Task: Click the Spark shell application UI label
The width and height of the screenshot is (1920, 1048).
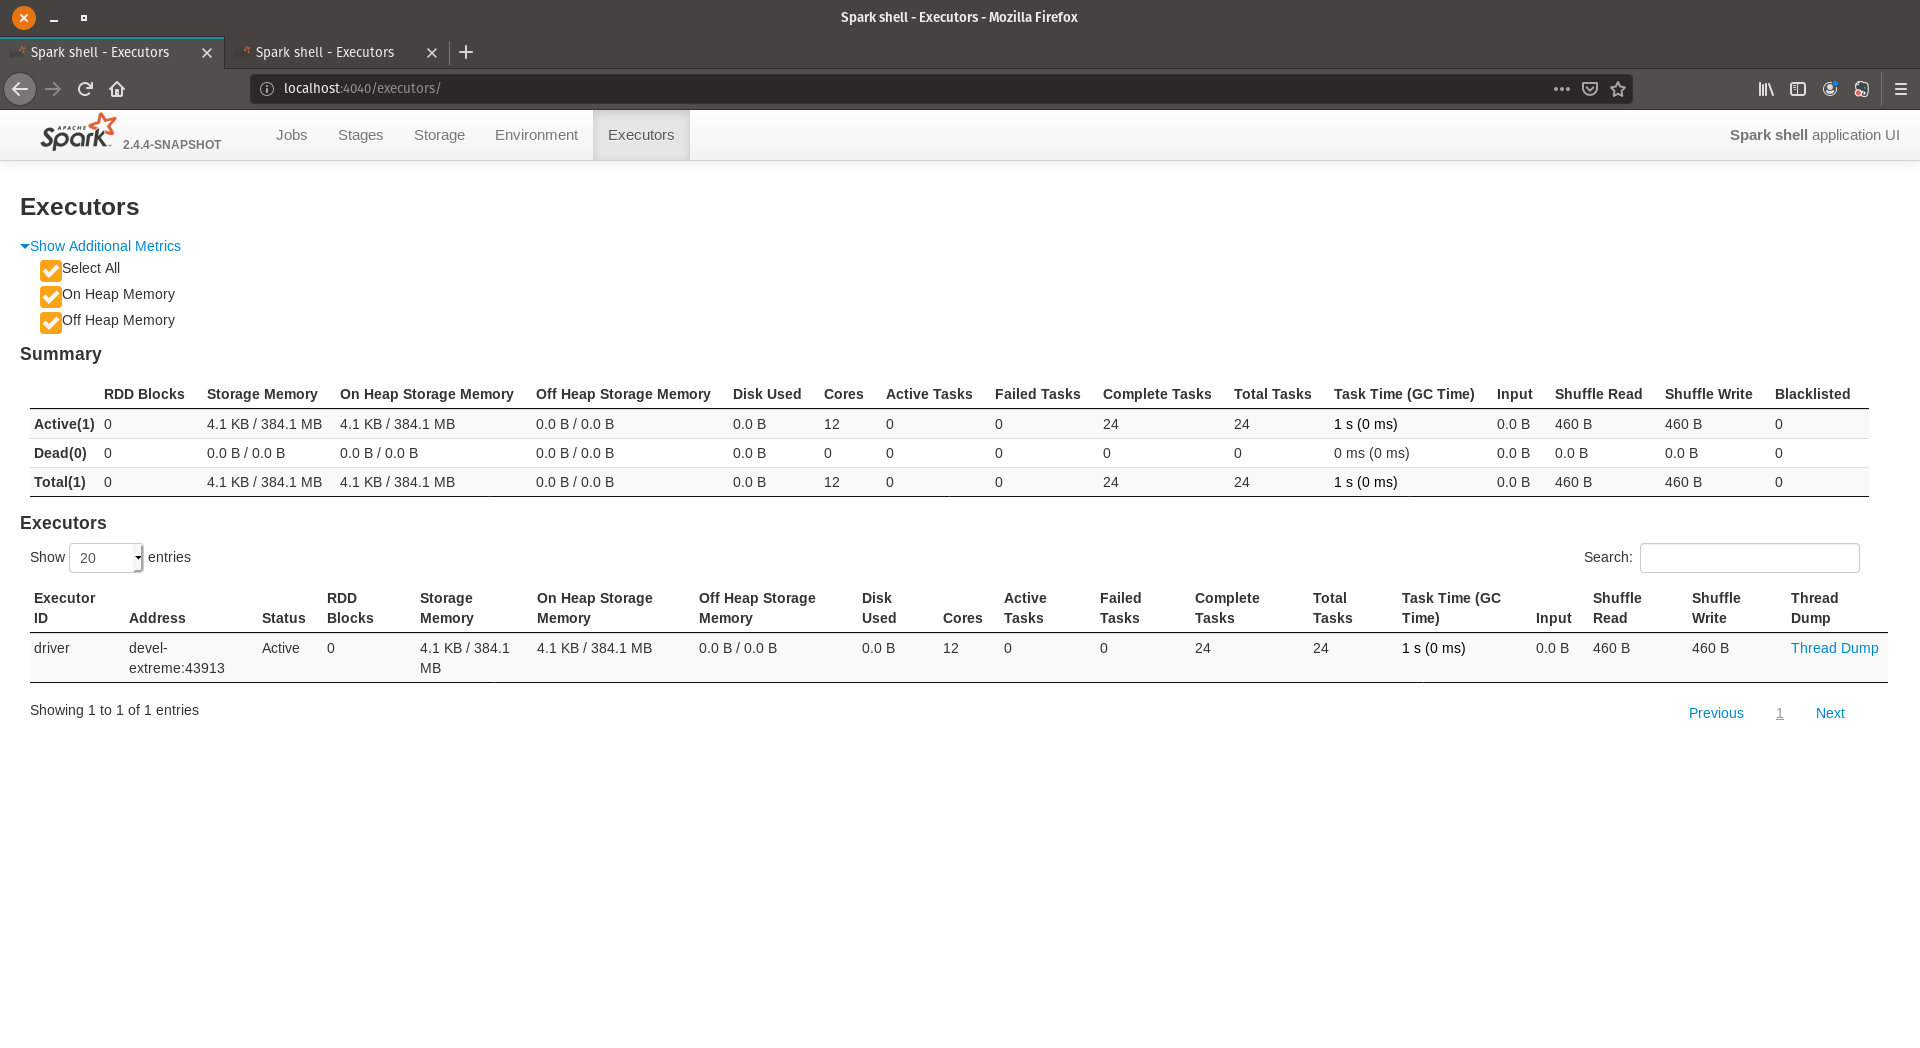Action: [1814, 135]
